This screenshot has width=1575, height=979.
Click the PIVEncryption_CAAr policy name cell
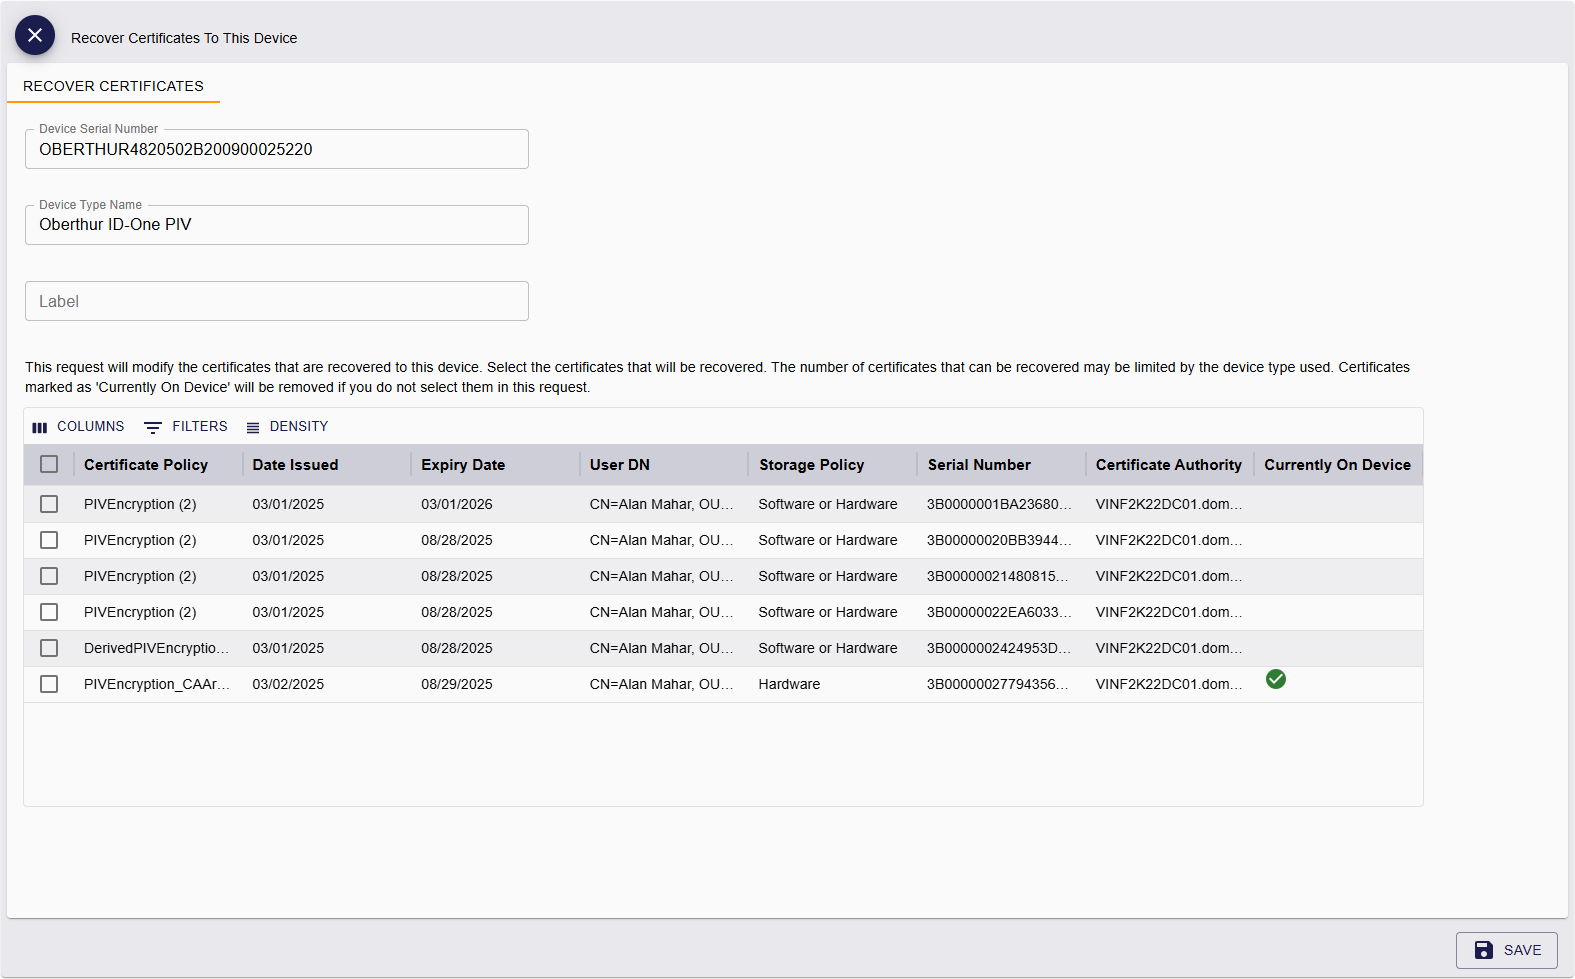click(157, 684)
